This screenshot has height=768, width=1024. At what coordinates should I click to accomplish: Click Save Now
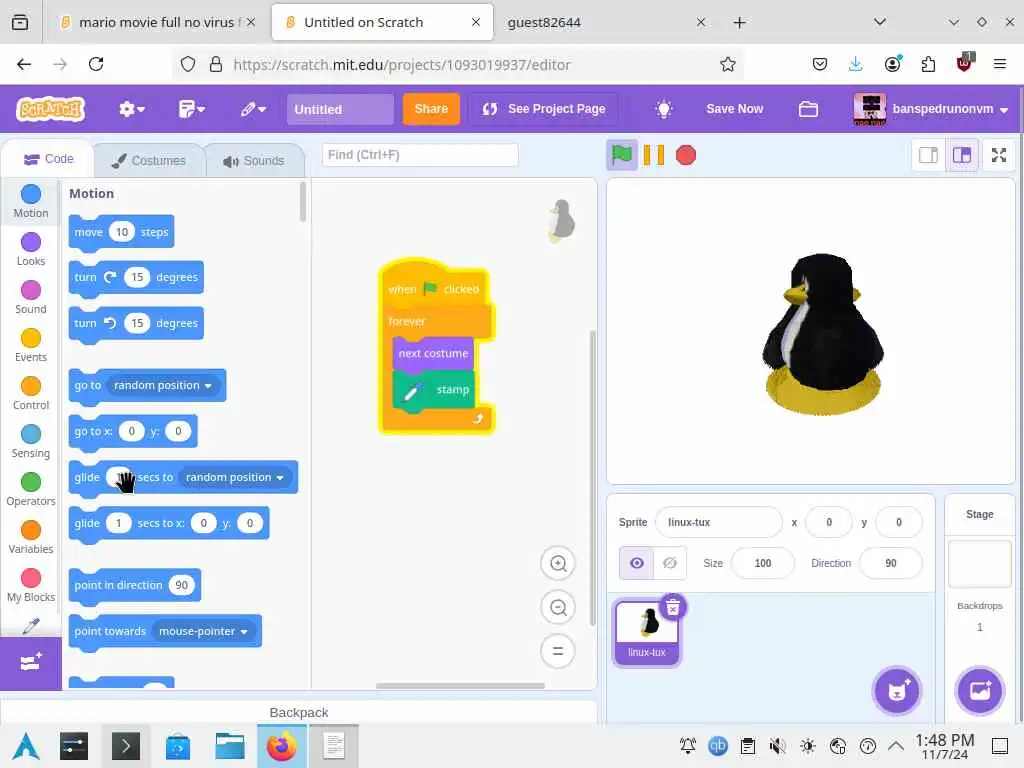[734, 109]
